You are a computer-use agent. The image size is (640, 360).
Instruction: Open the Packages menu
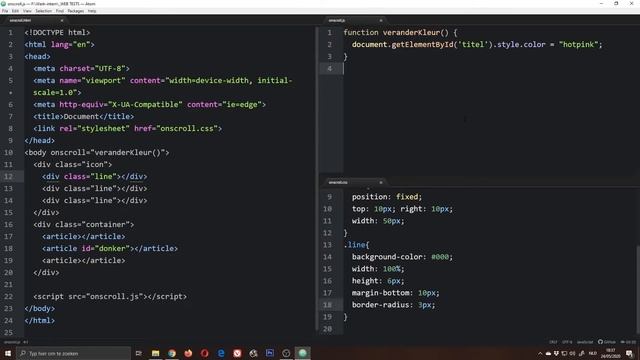tap(76, 11)
